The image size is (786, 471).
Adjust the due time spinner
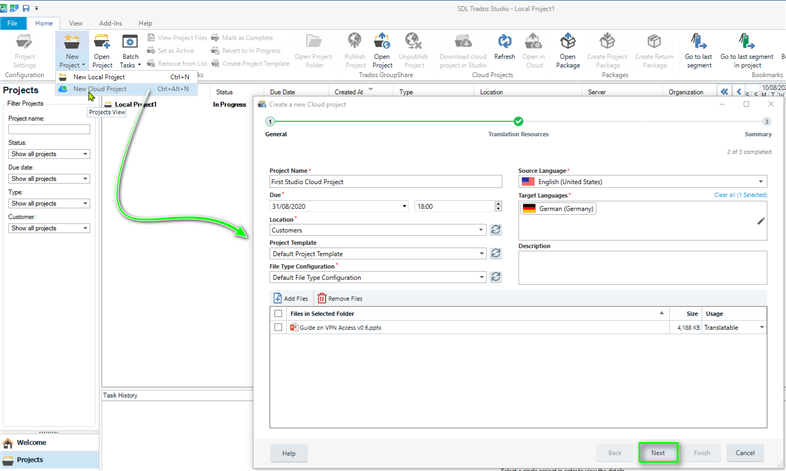pos(498,206)
